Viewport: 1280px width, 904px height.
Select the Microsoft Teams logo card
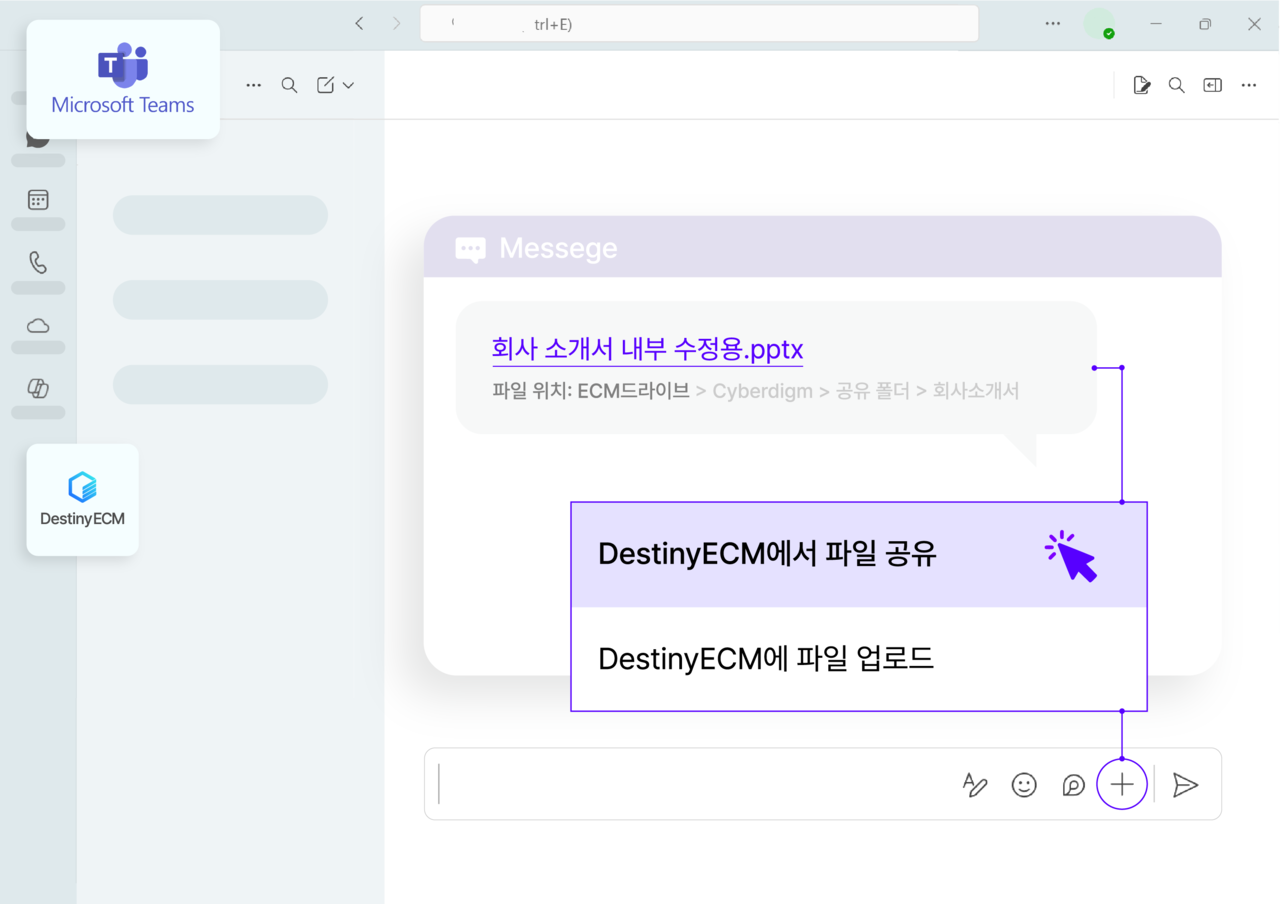[122, 78]
